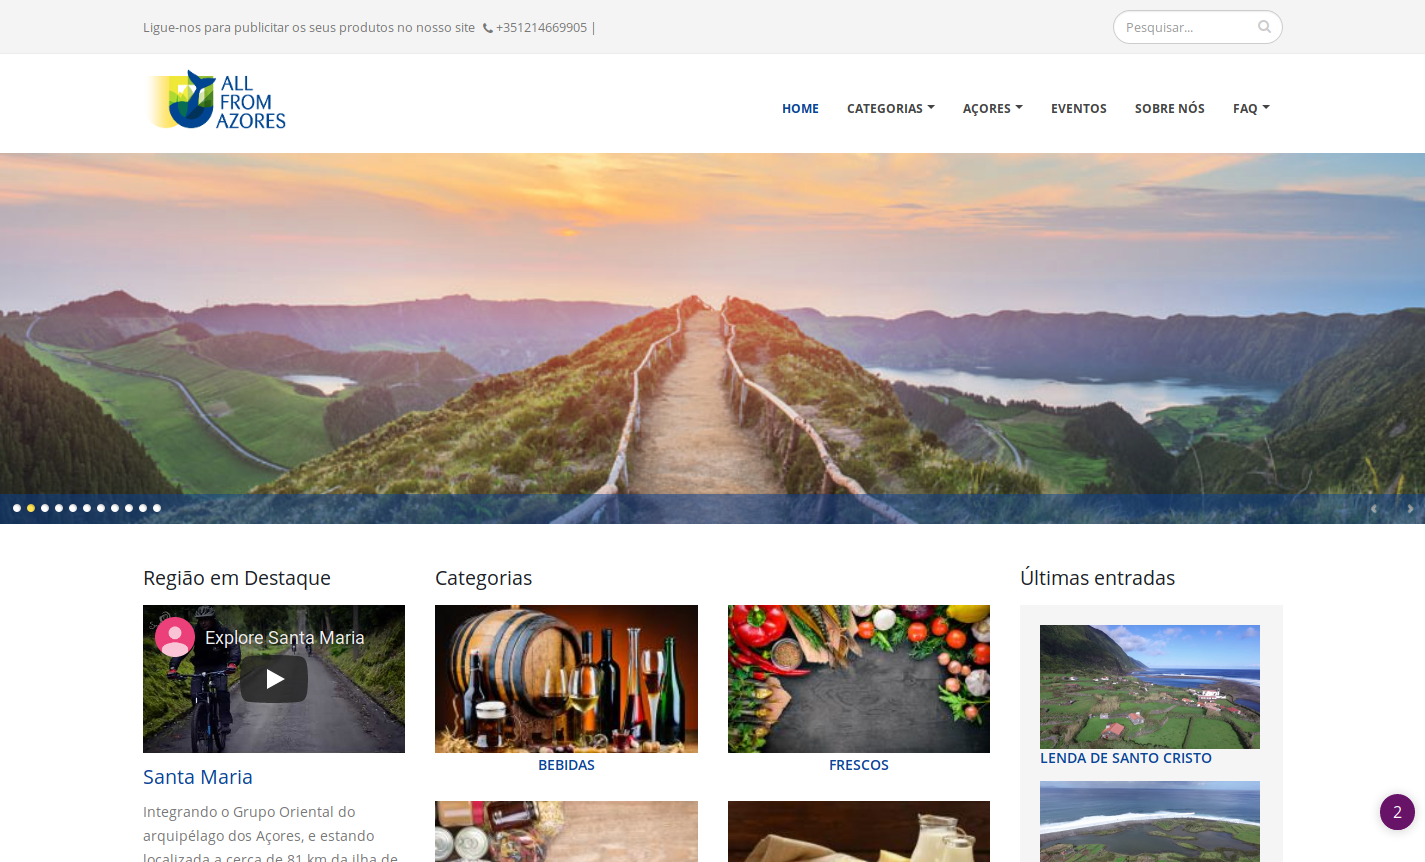This screenshot has width=1425, height=862.
Task: Play the Explore Santa Maria video
Action: [x=274, y=679]
